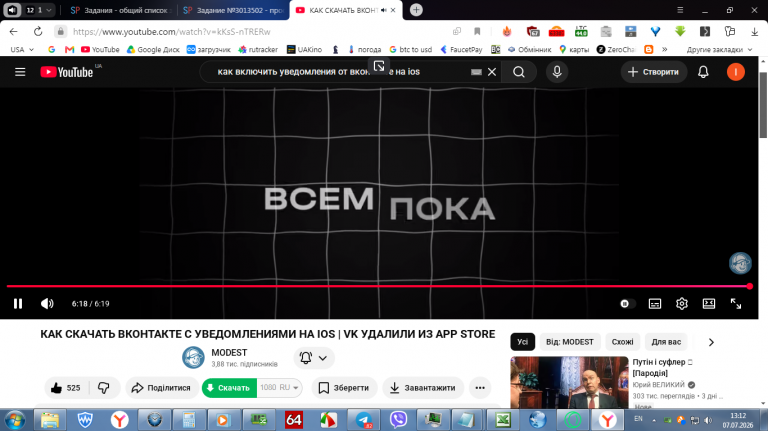
Task: Mute the video volume
Action: coord(47,304)
